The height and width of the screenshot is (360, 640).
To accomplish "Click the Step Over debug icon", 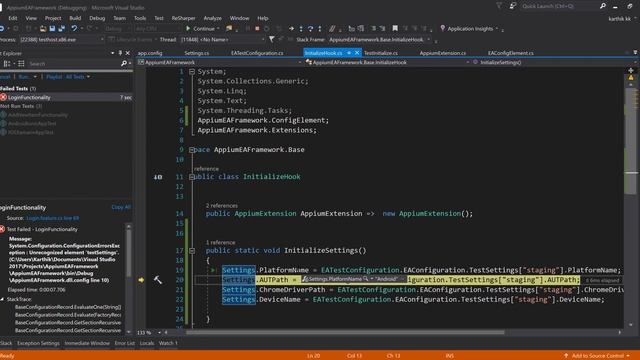I will [x=311, y=29].
